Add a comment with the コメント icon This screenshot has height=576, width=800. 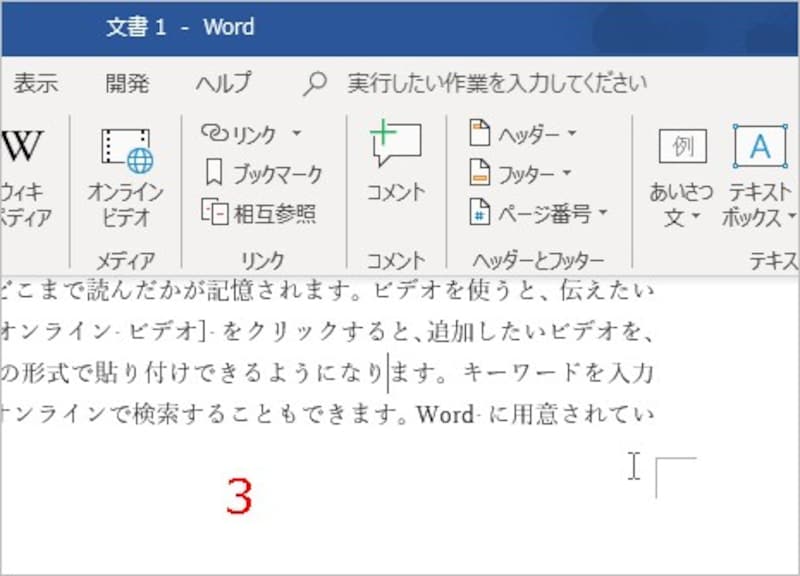pyautogui.click(x=396, y=143)
